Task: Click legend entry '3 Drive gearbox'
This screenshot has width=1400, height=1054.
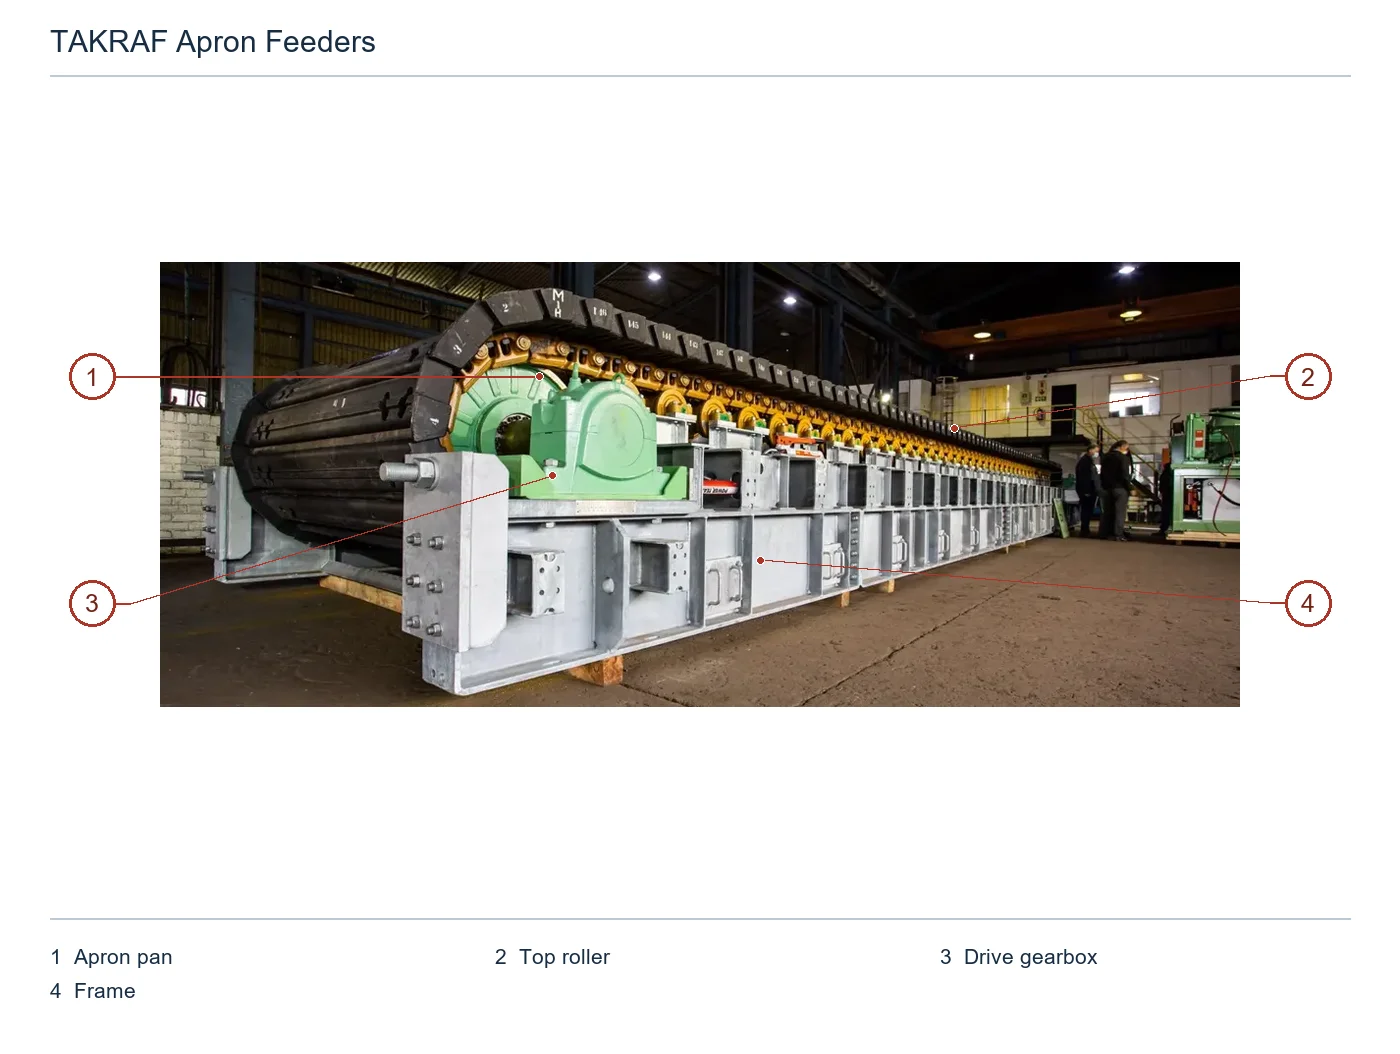Action: (1018, 957)
